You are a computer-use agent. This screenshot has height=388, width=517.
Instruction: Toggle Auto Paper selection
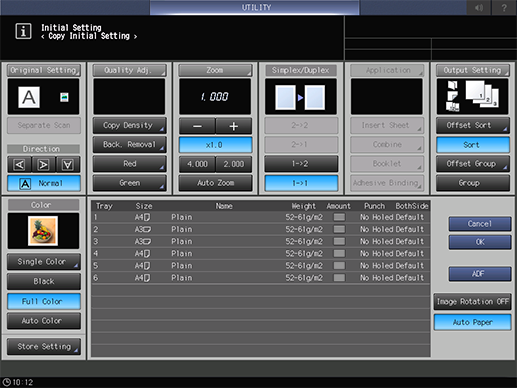coord(472,322)
